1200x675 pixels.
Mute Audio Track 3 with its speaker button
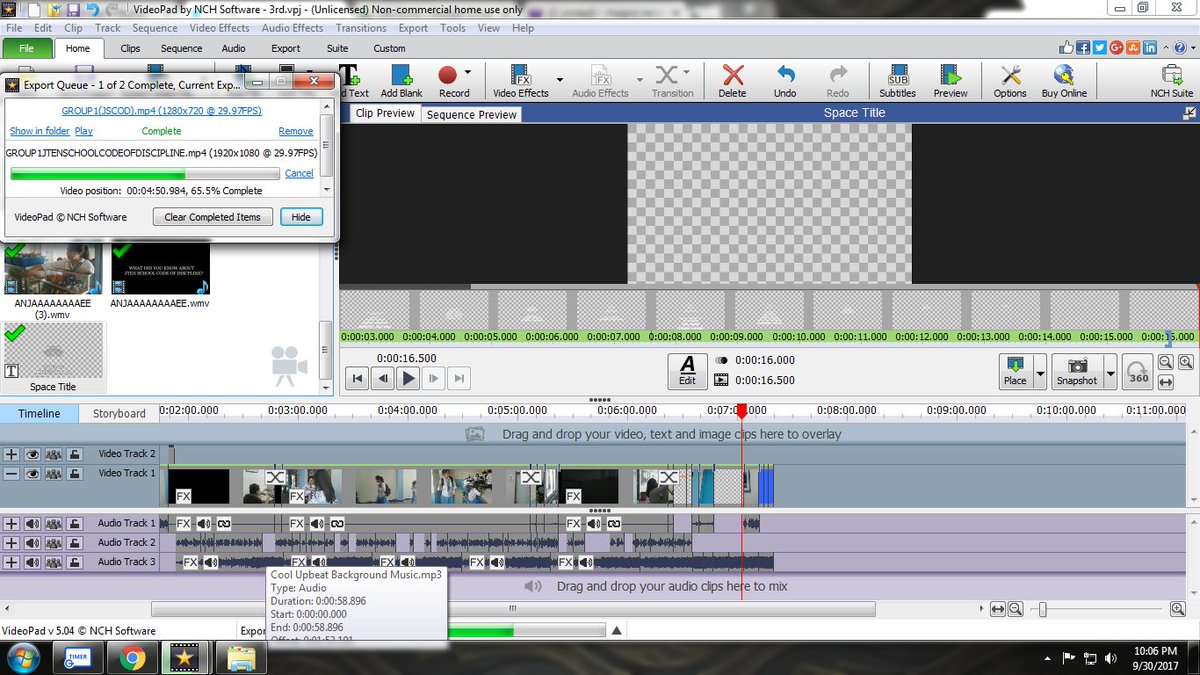click(32, 562)
